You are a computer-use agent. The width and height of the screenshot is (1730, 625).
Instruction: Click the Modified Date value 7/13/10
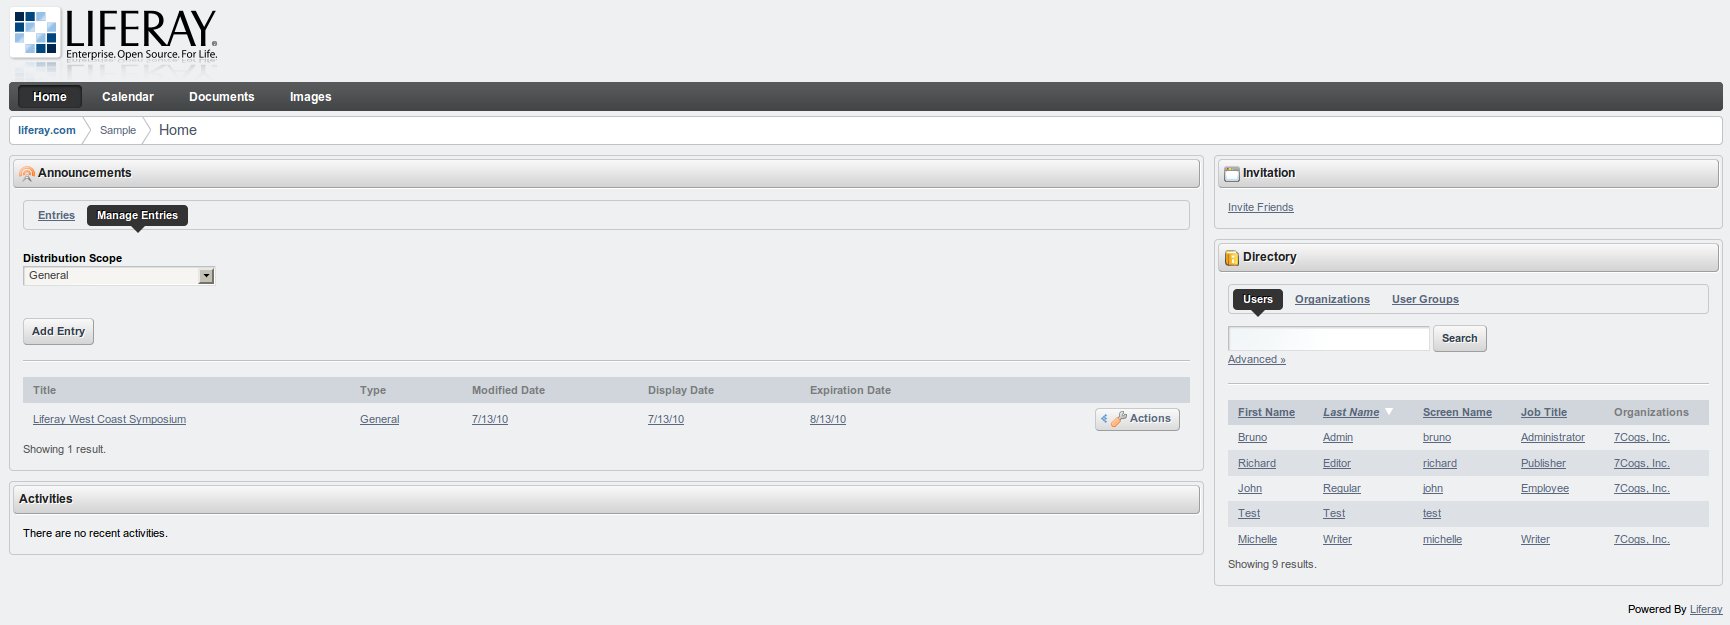point(490,420)
